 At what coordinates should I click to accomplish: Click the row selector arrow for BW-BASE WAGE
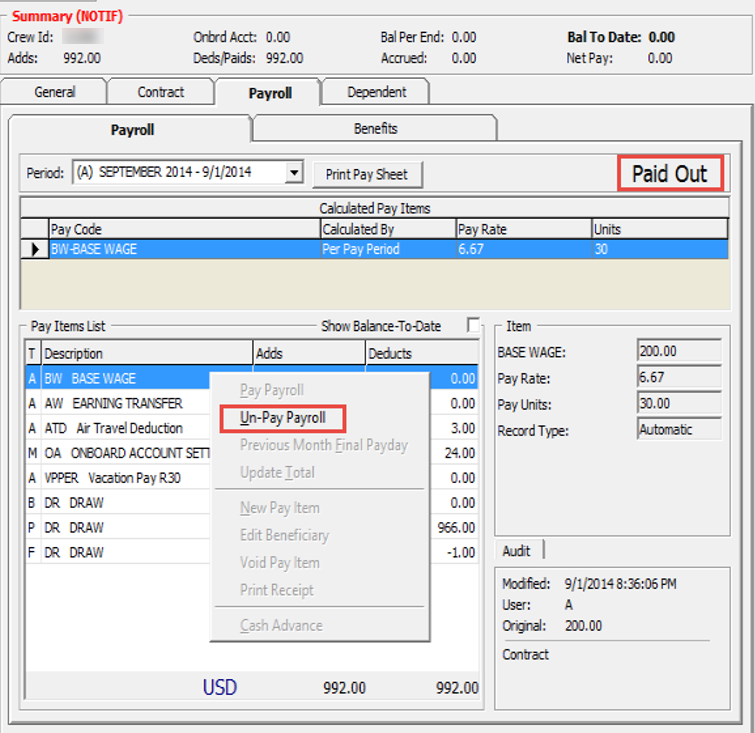[35, 249]
